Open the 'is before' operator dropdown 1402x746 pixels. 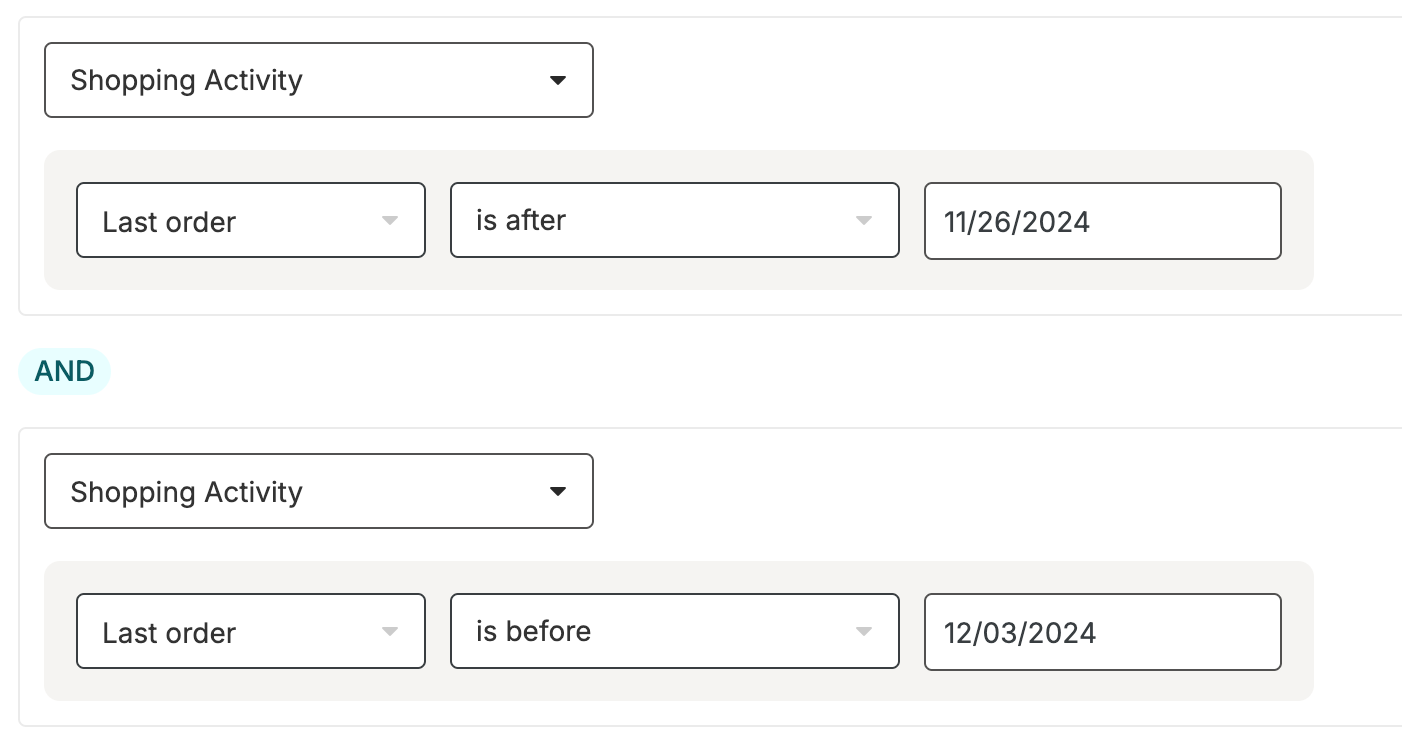click(x=675, y=632)
